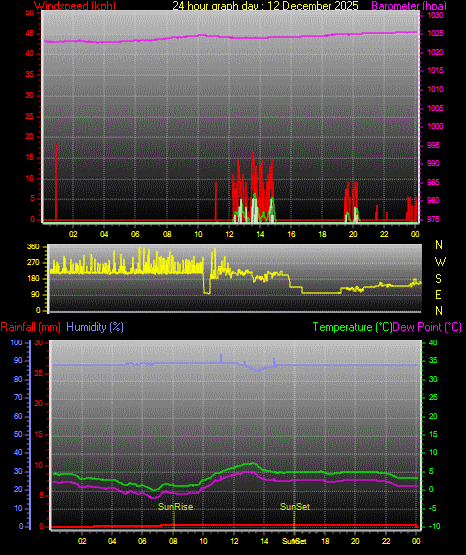Click the barometer axis value 985
466x555 pixels.
point(433,182)
